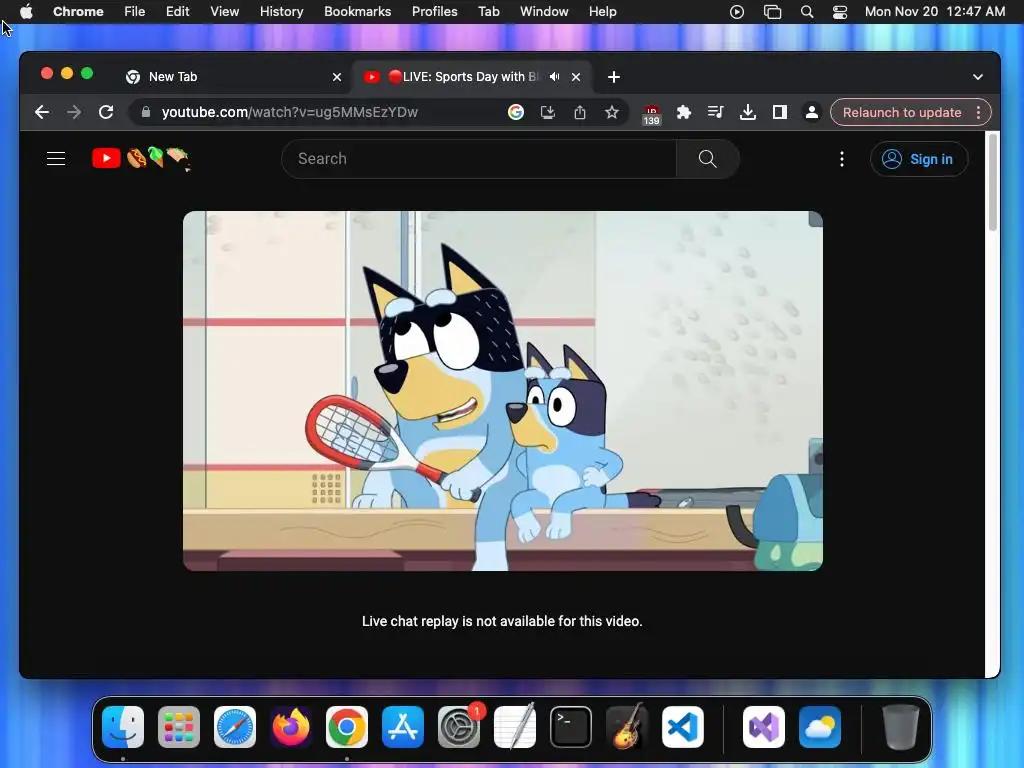
Task: Open the extension with 139 badge
Action: (x=651, y=114)
